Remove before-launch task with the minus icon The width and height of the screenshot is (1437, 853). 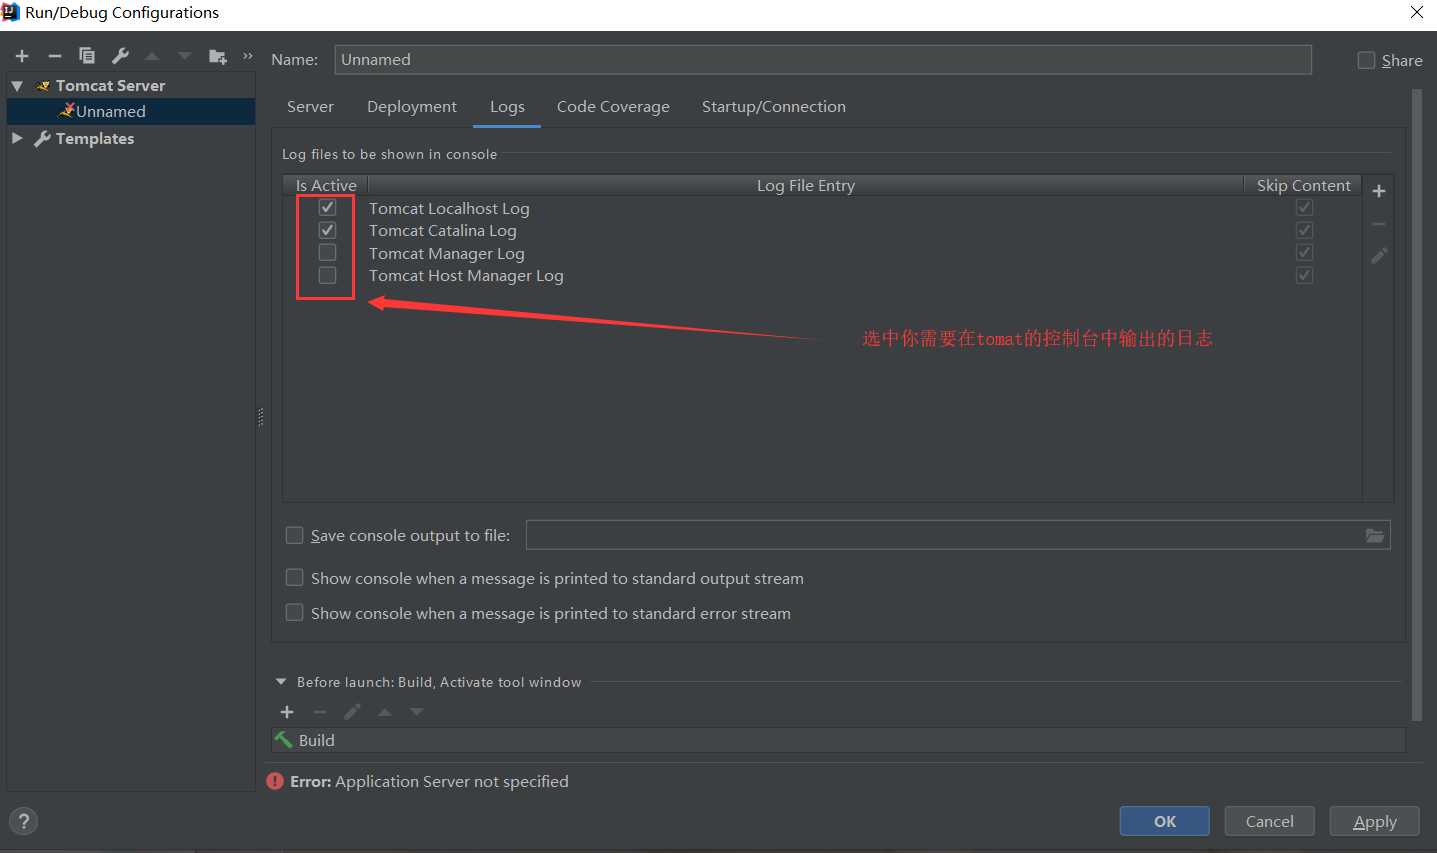point(320,712)
